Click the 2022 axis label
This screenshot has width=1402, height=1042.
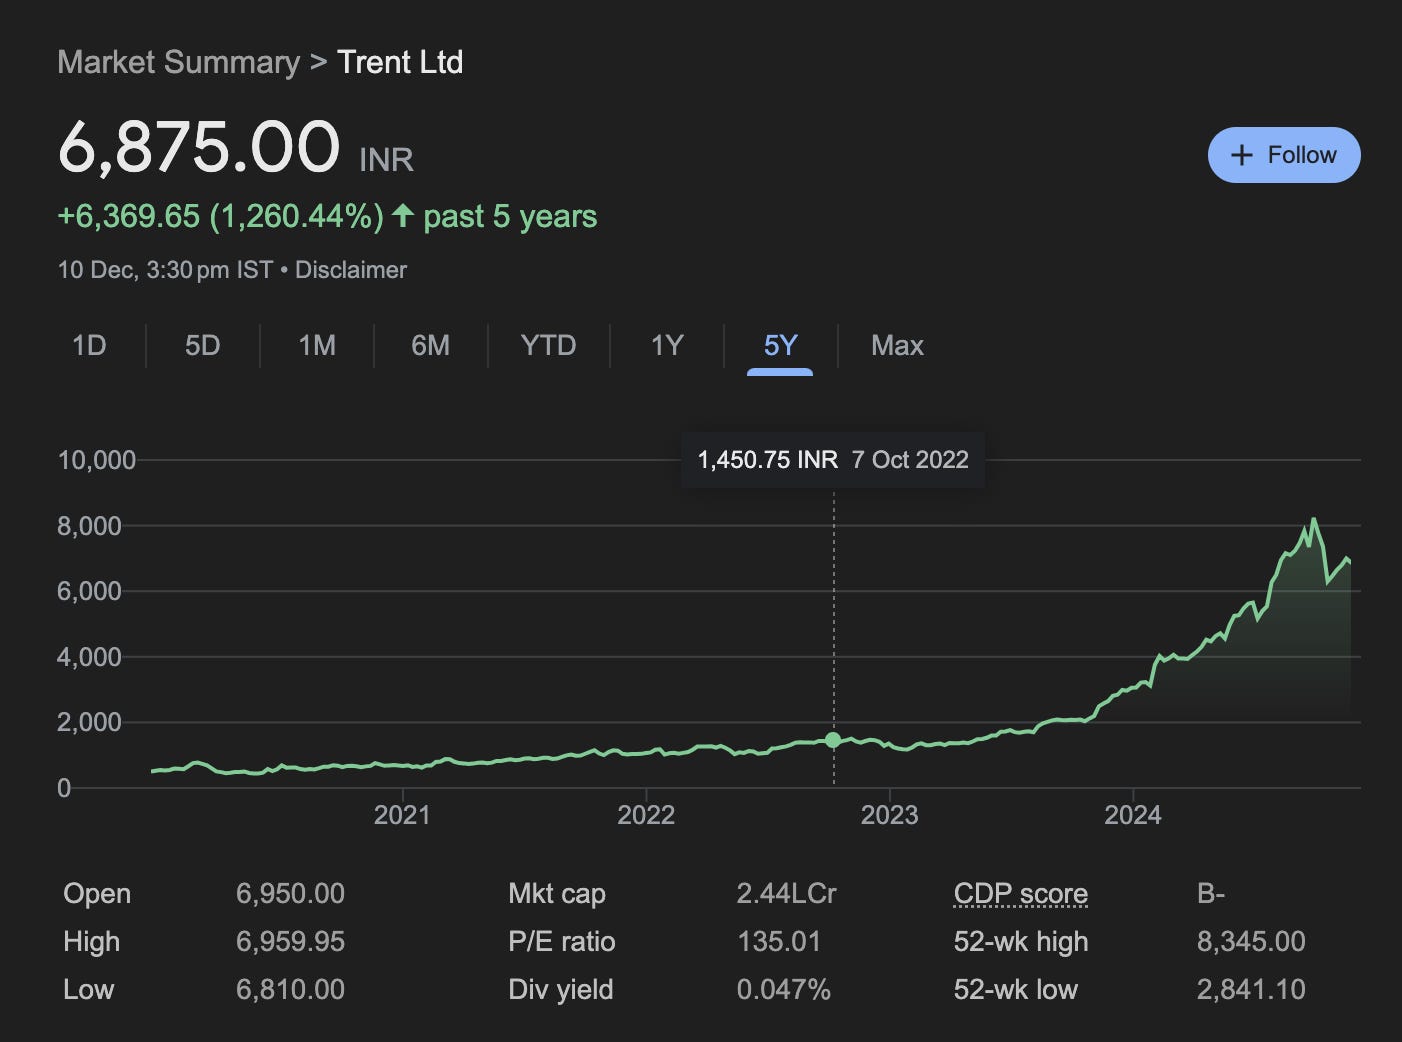646,815
